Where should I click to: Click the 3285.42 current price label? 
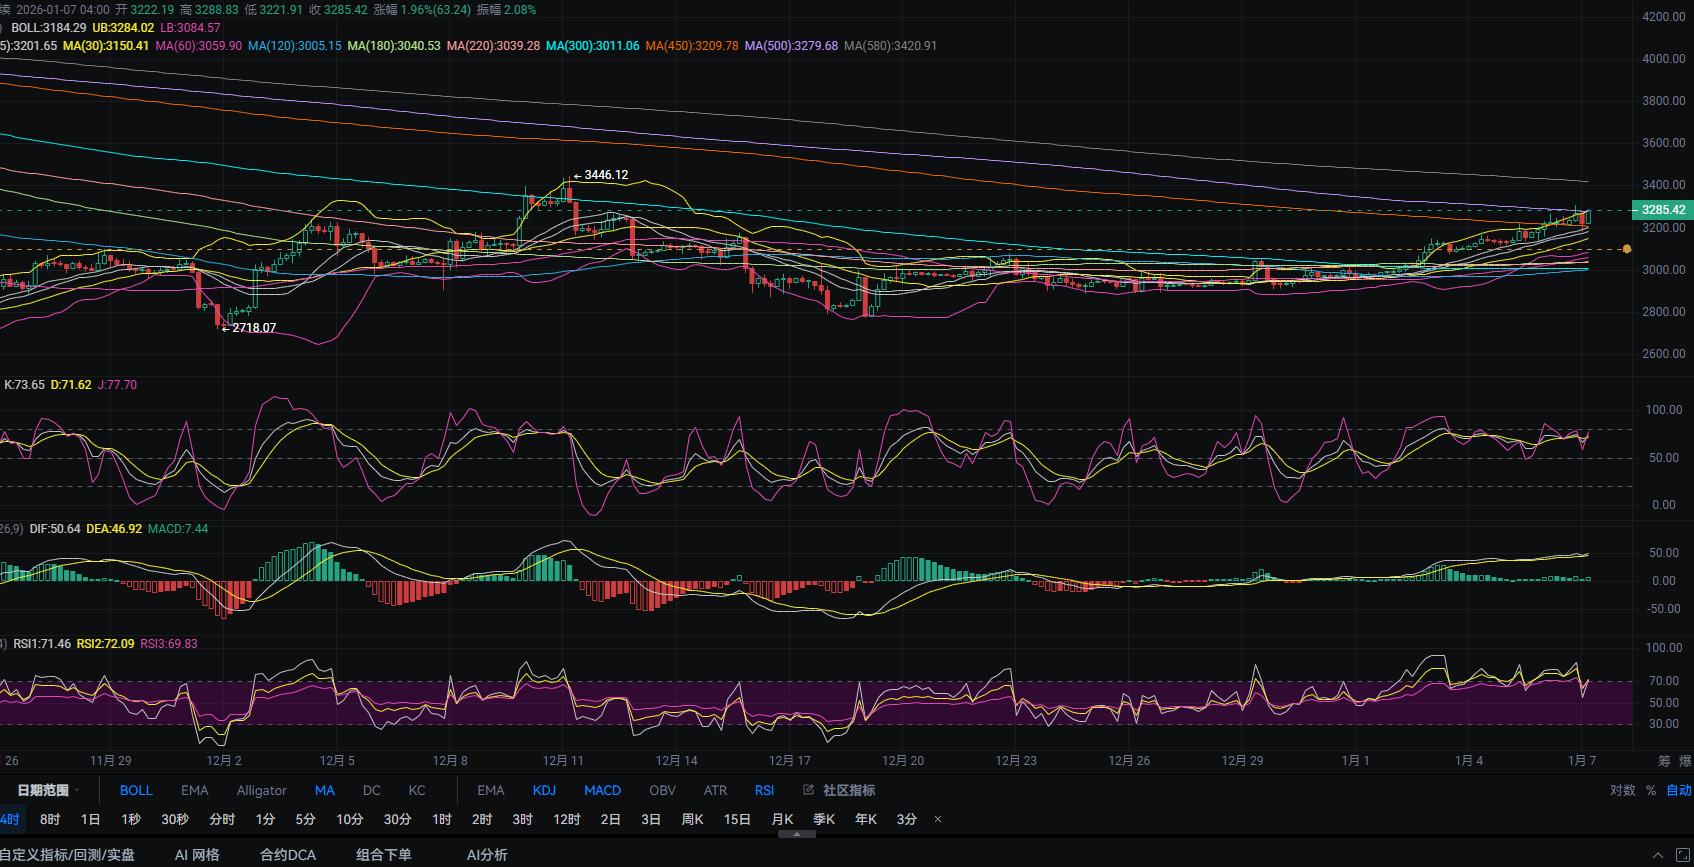[1662, 210]
